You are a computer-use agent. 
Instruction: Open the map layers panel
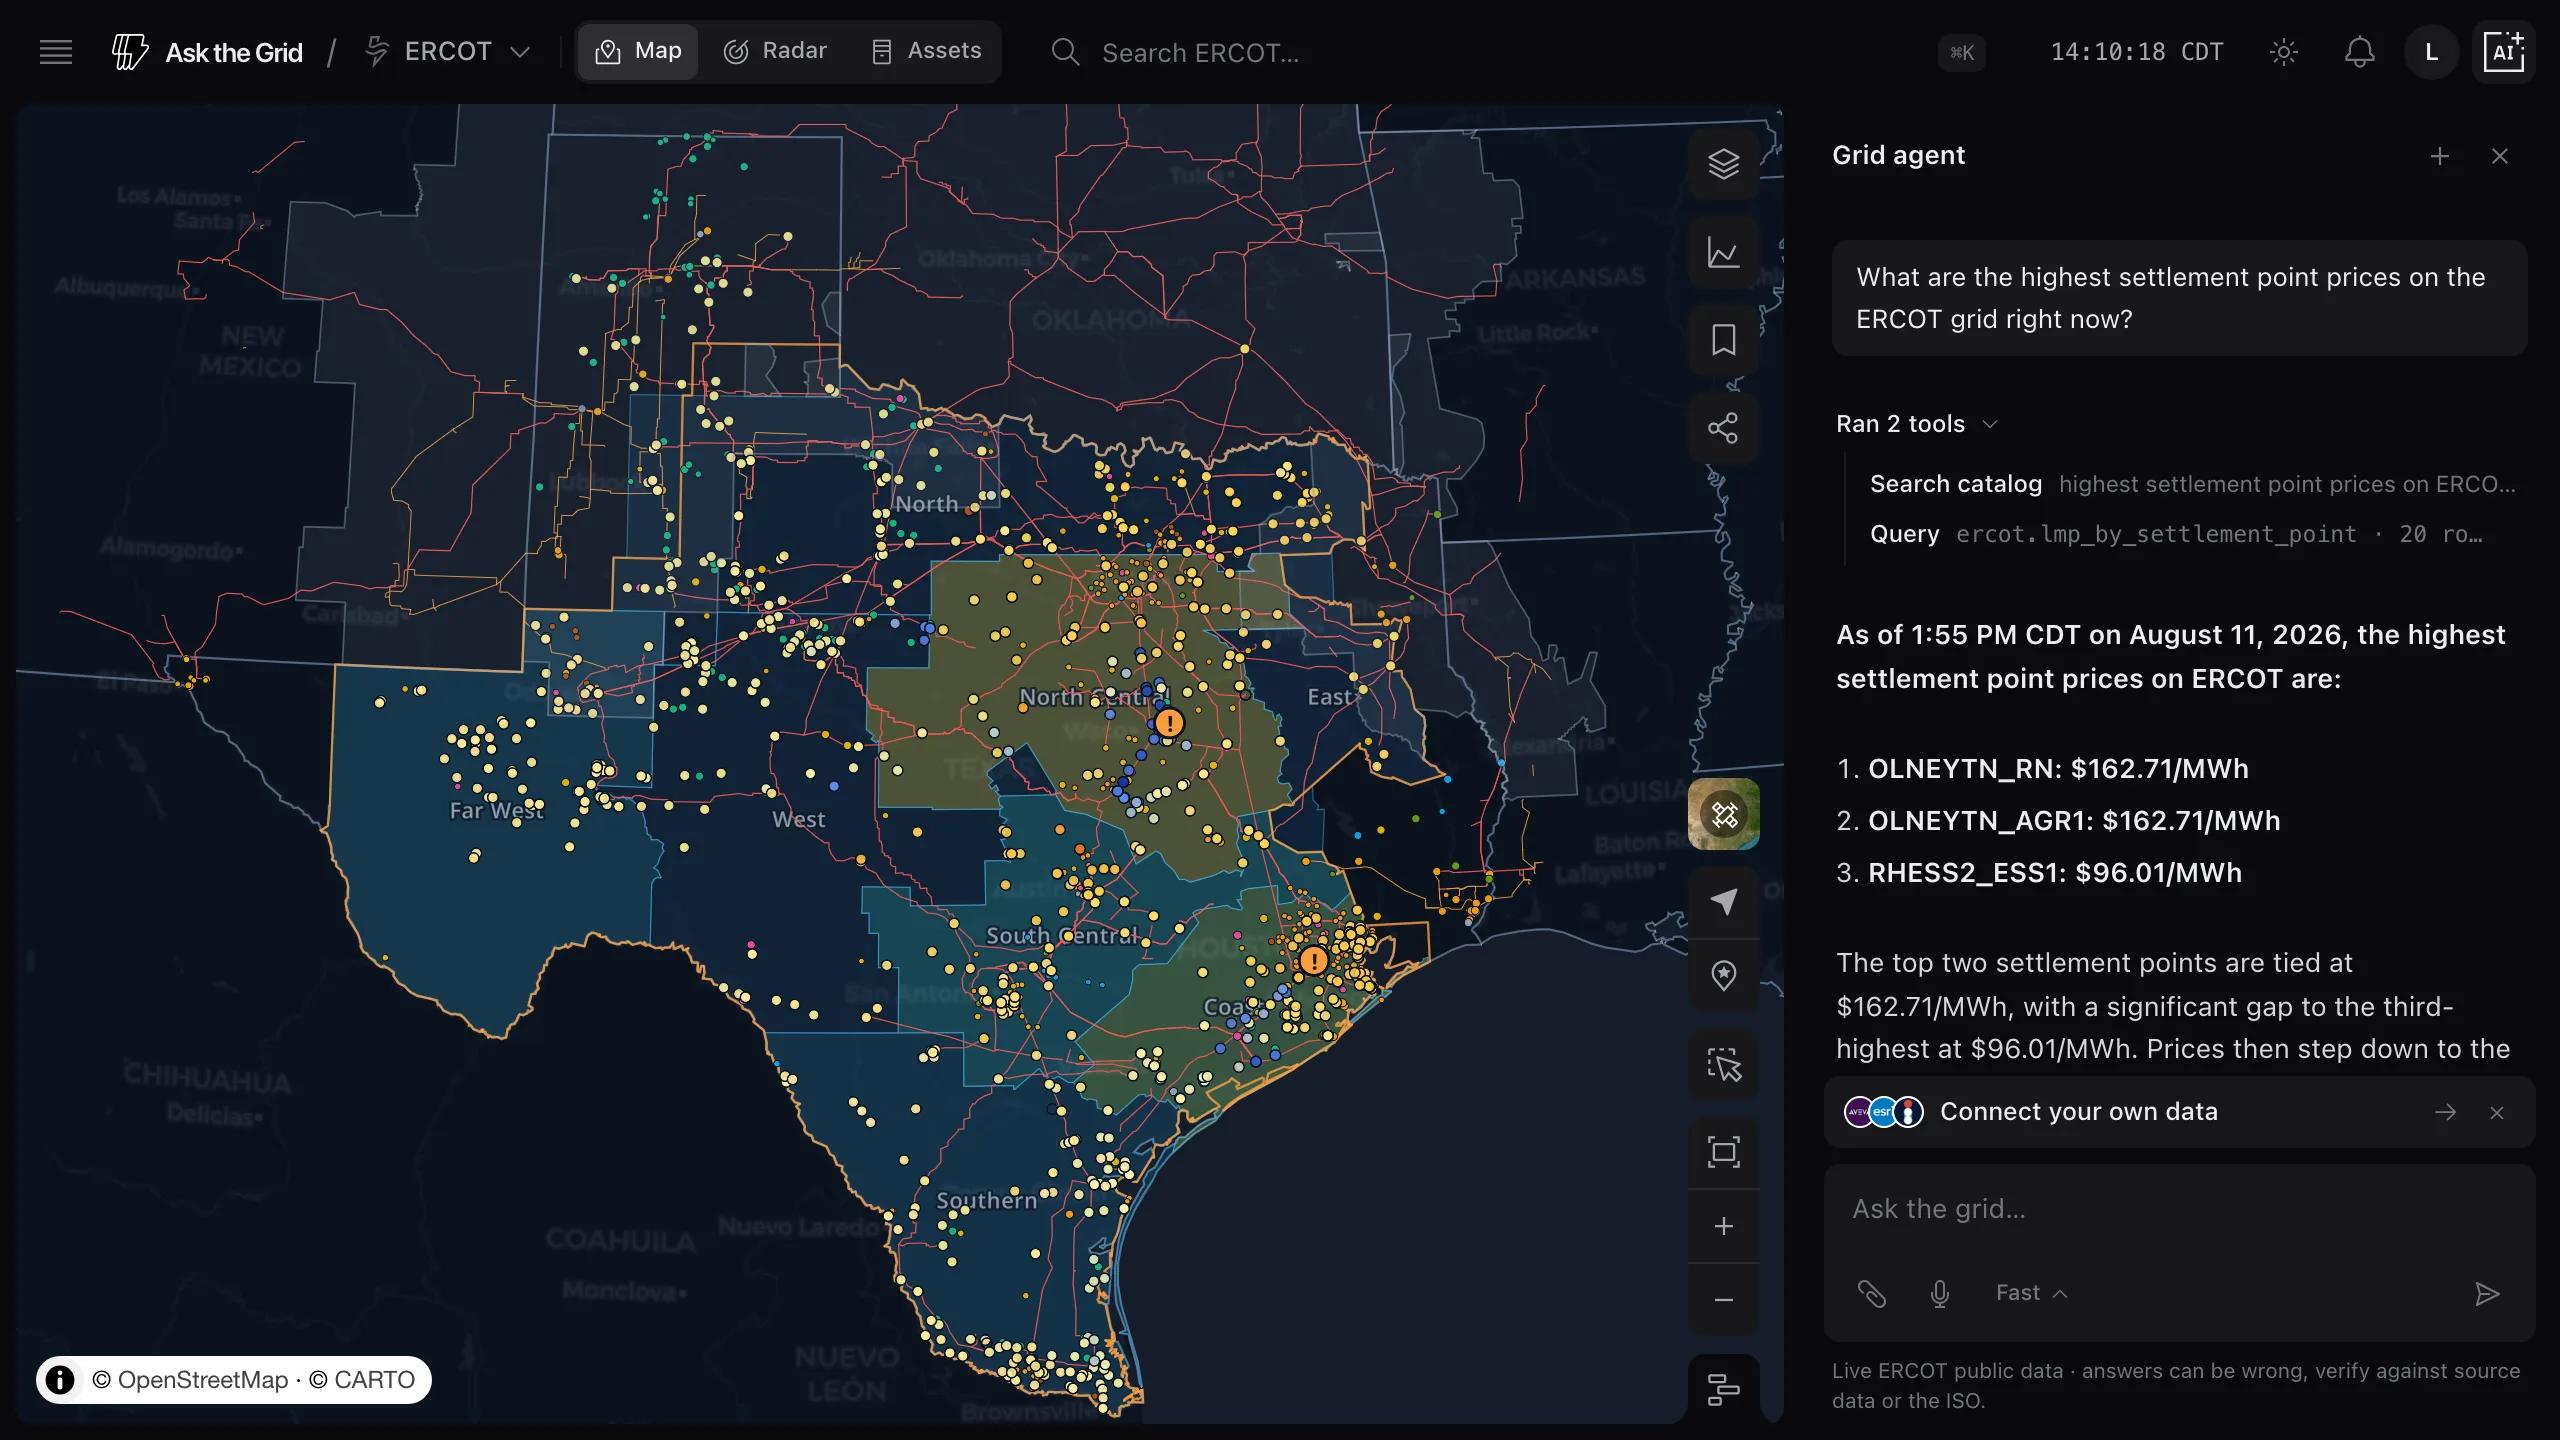coord(1723,164)
